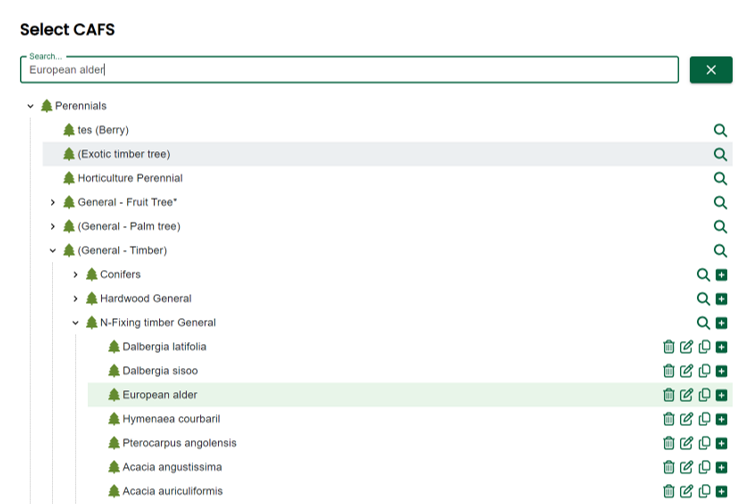Open magnifier for tes (Berry)
The image size is (754, 504).
[720, 130]
